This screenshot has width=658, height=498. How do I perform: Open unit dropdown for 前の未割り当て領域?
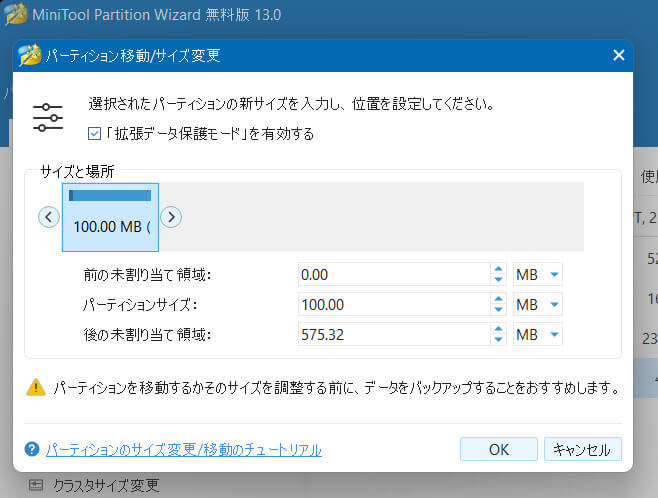[x=553, y=274]
